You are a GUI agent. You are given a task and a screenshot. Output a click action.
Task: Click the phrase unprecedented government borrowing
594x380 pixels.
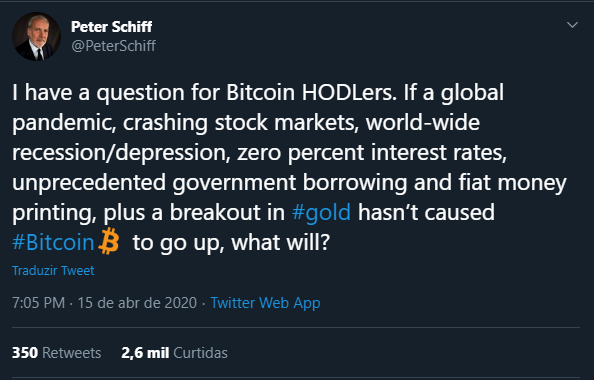(x=209, y=183)
